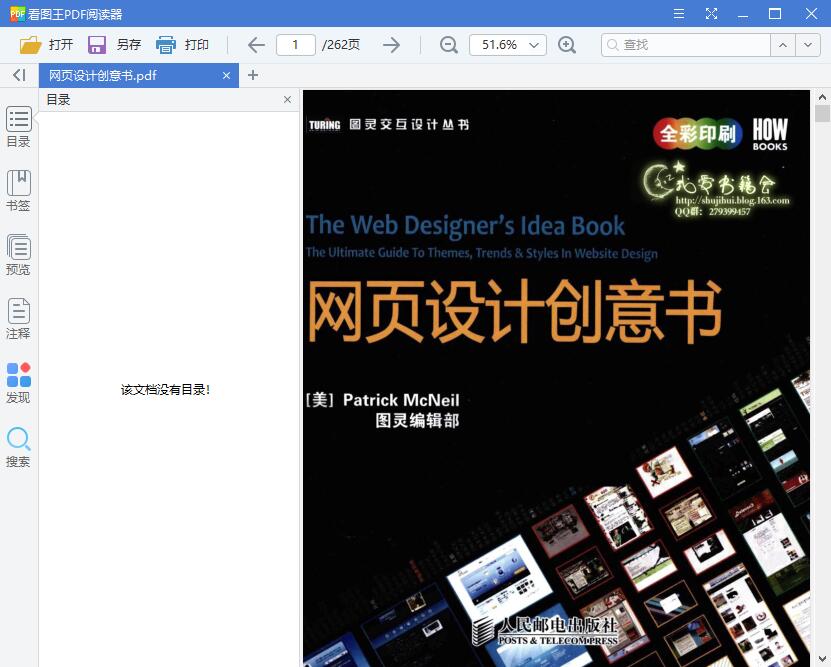Click the scrollbar down arrow
The height and width of the screenshot is (667, 831).
pos(822,659)
